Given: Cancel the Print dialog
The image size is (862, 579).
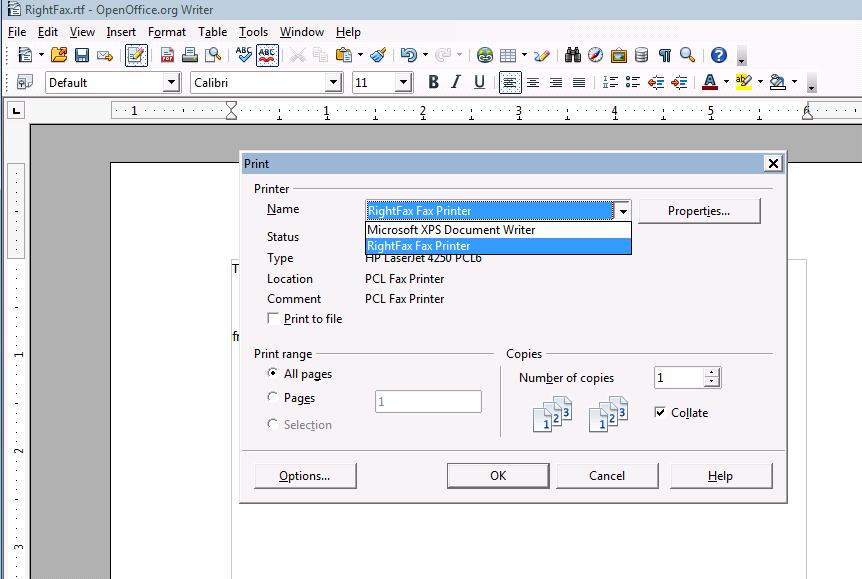Looking at the screenshot, I should tap(607, 476).
